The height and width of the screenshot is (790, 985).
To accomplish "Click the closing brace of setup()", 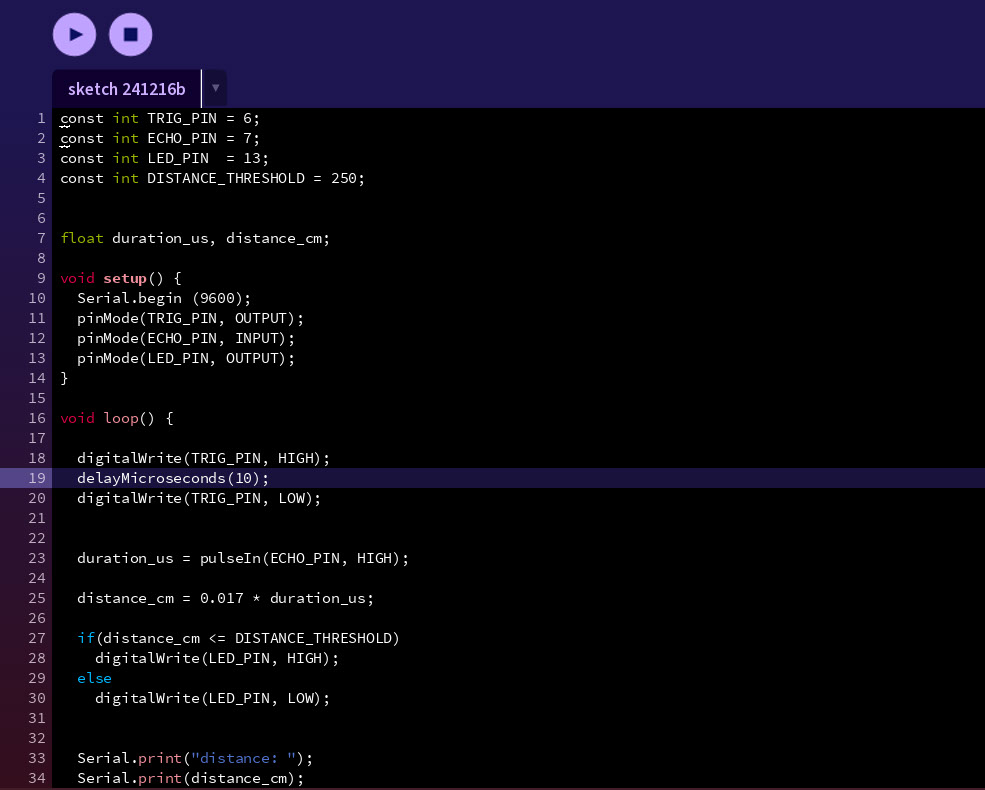I will pos(64,378).
